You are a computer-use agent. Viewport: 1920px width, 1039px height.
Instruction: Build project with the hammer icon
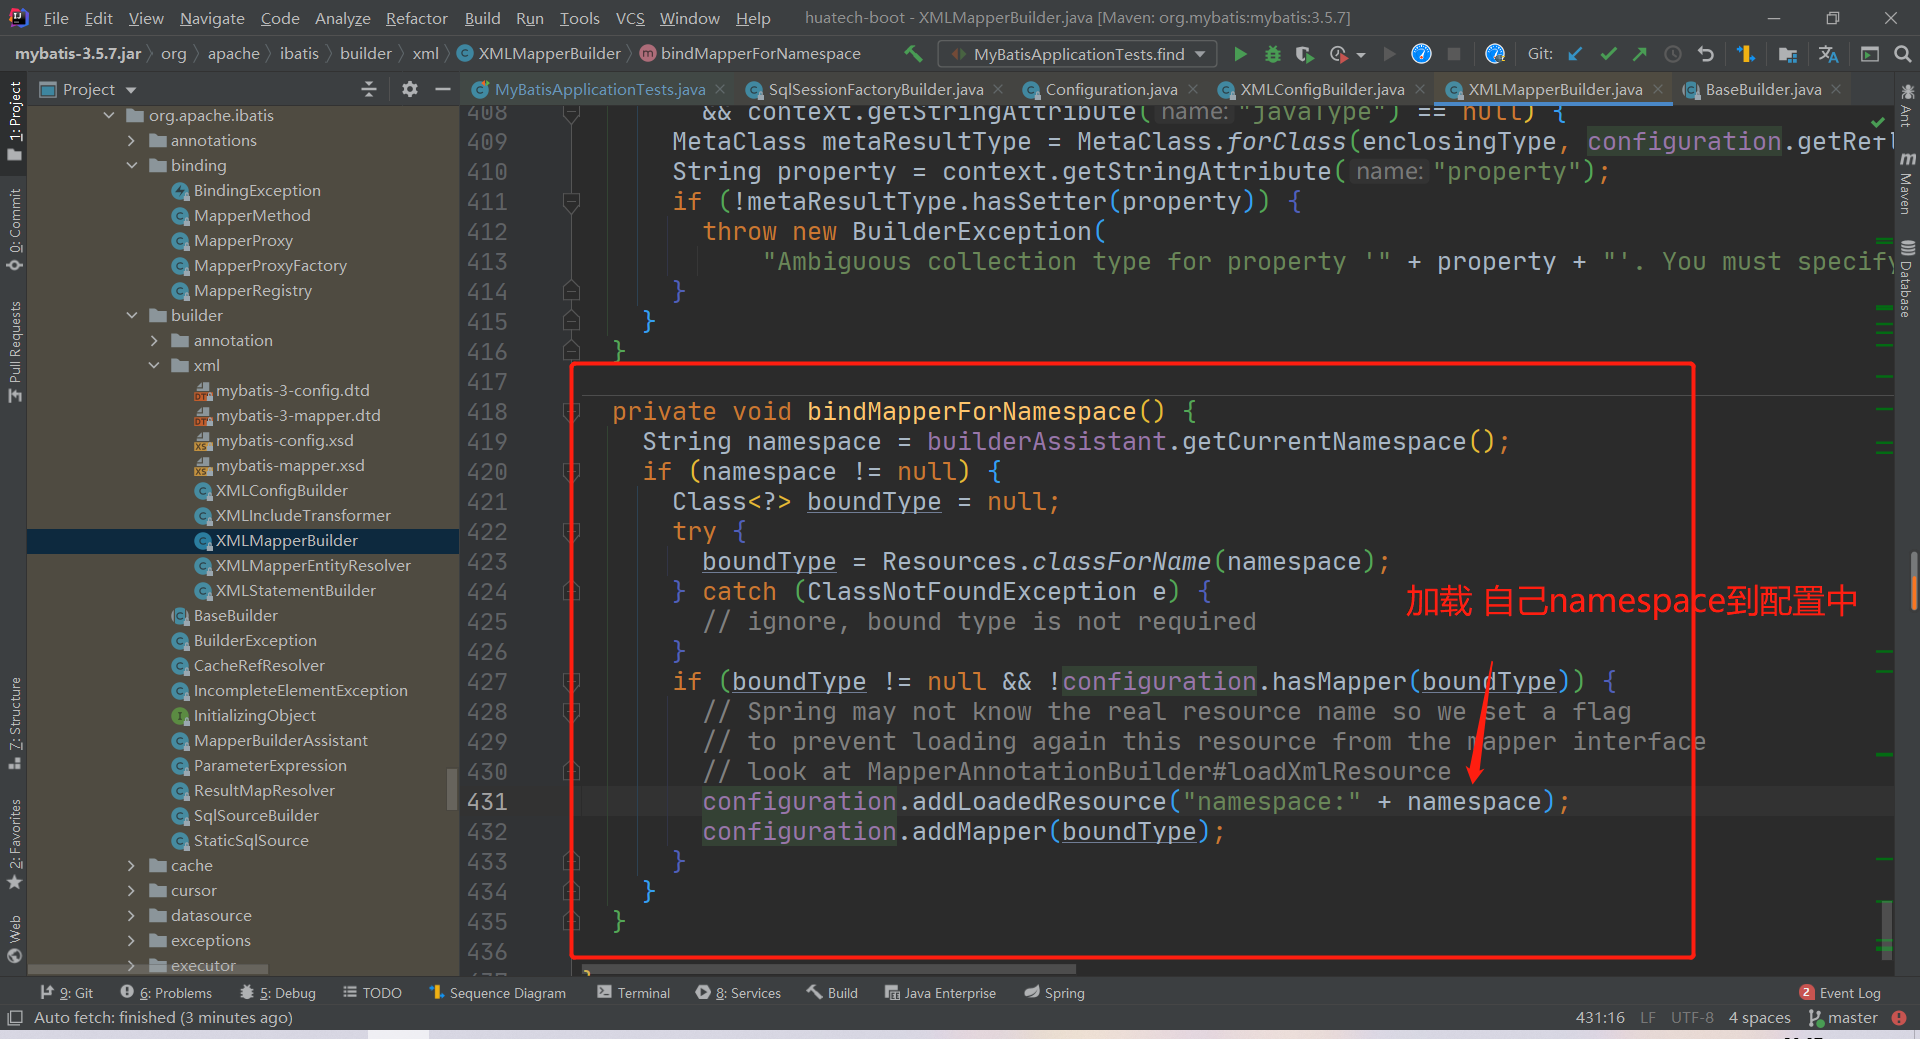point(913,54)
